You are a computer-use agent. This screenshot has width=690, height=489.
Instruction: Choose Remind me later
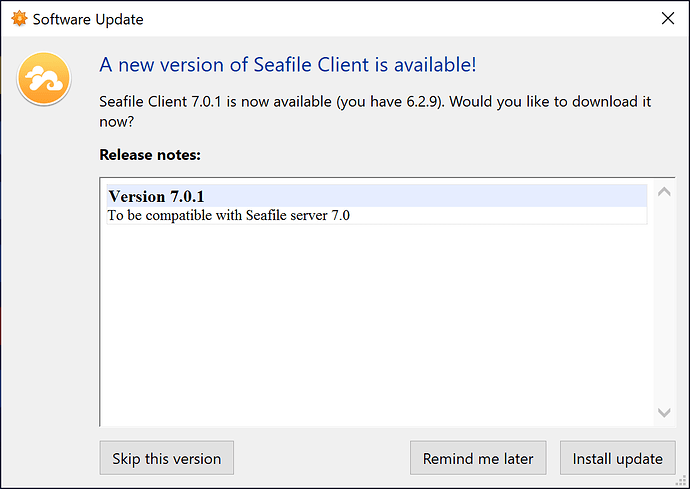[478, 459]
